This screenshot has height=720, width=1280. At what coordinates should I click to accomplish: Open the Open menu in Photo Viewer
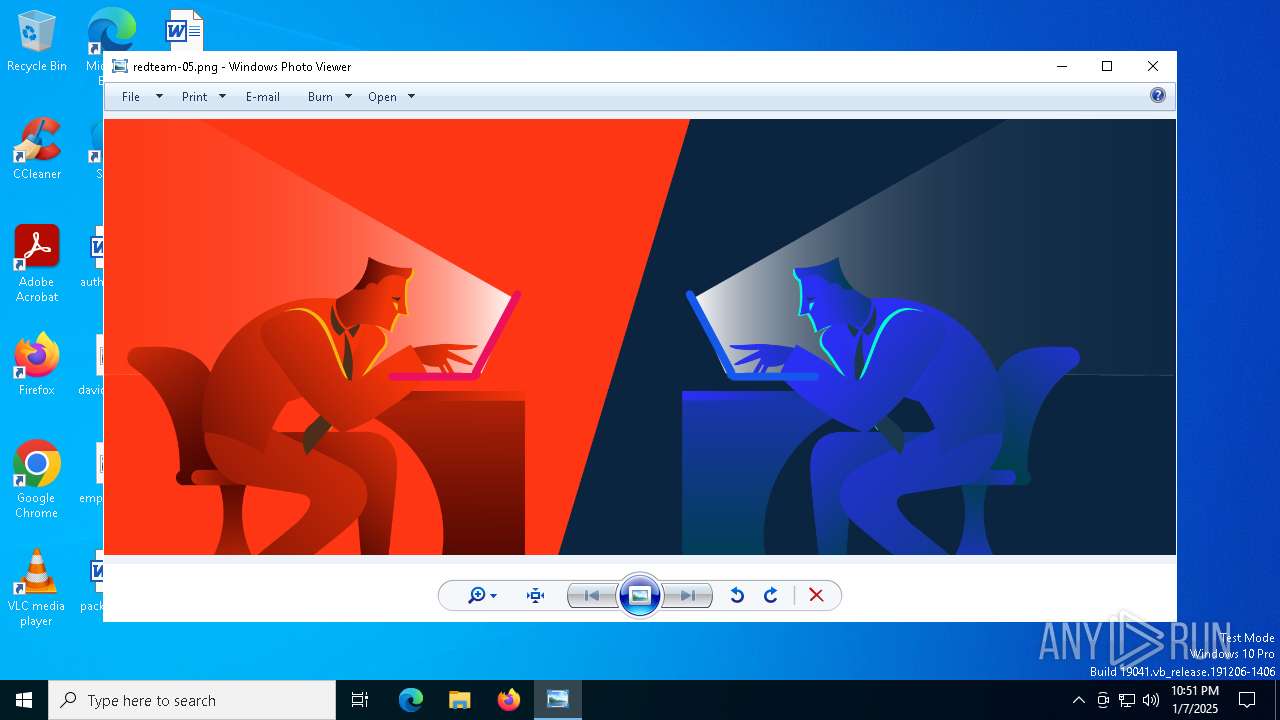tap(382, 97)
